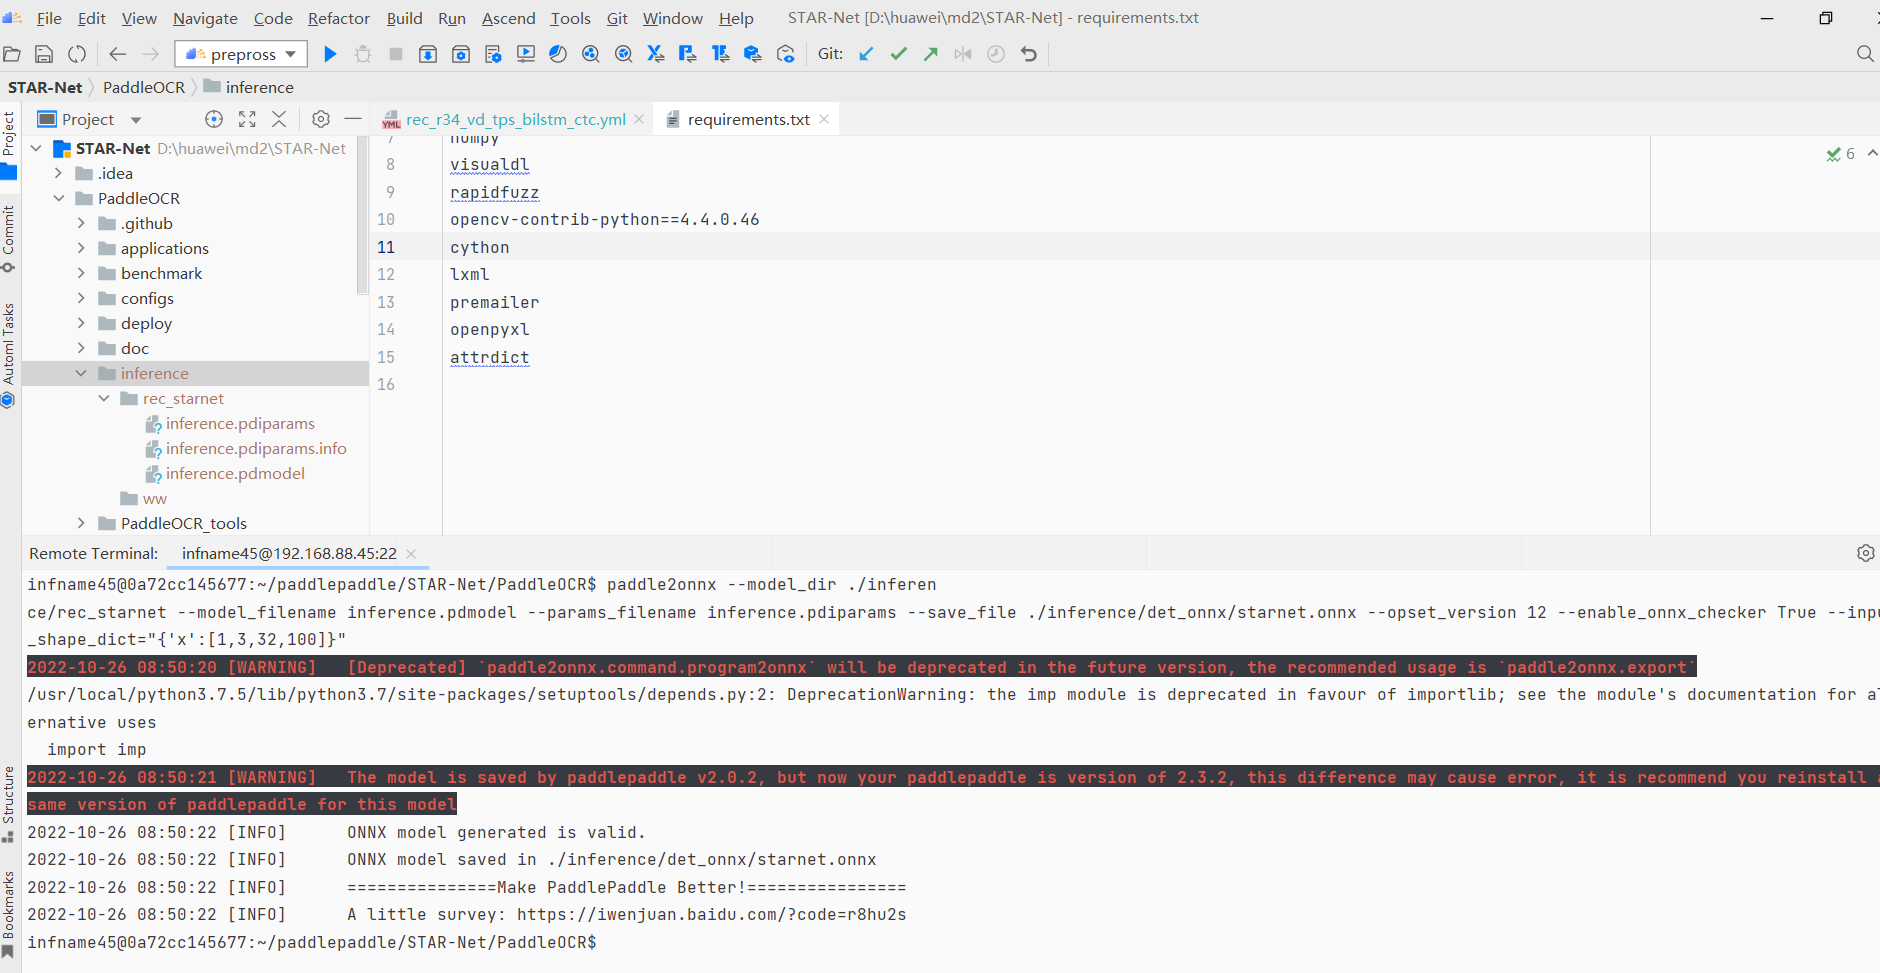The width and height of the screenshot is (1880, 973).
Task: Expand the applications folder
Action: (x=81, y=248)
